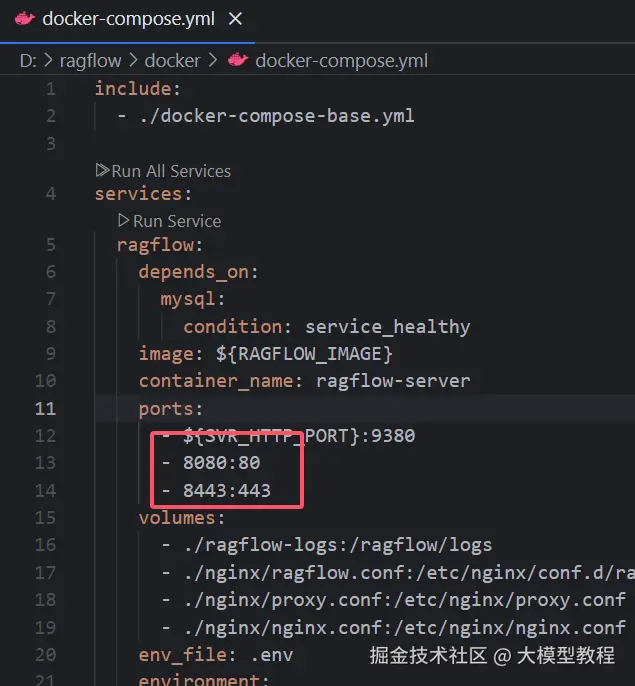Expand breadcrumb chevron after D:
The width and height of the screenshot is (635, 686).
point(48,60)
